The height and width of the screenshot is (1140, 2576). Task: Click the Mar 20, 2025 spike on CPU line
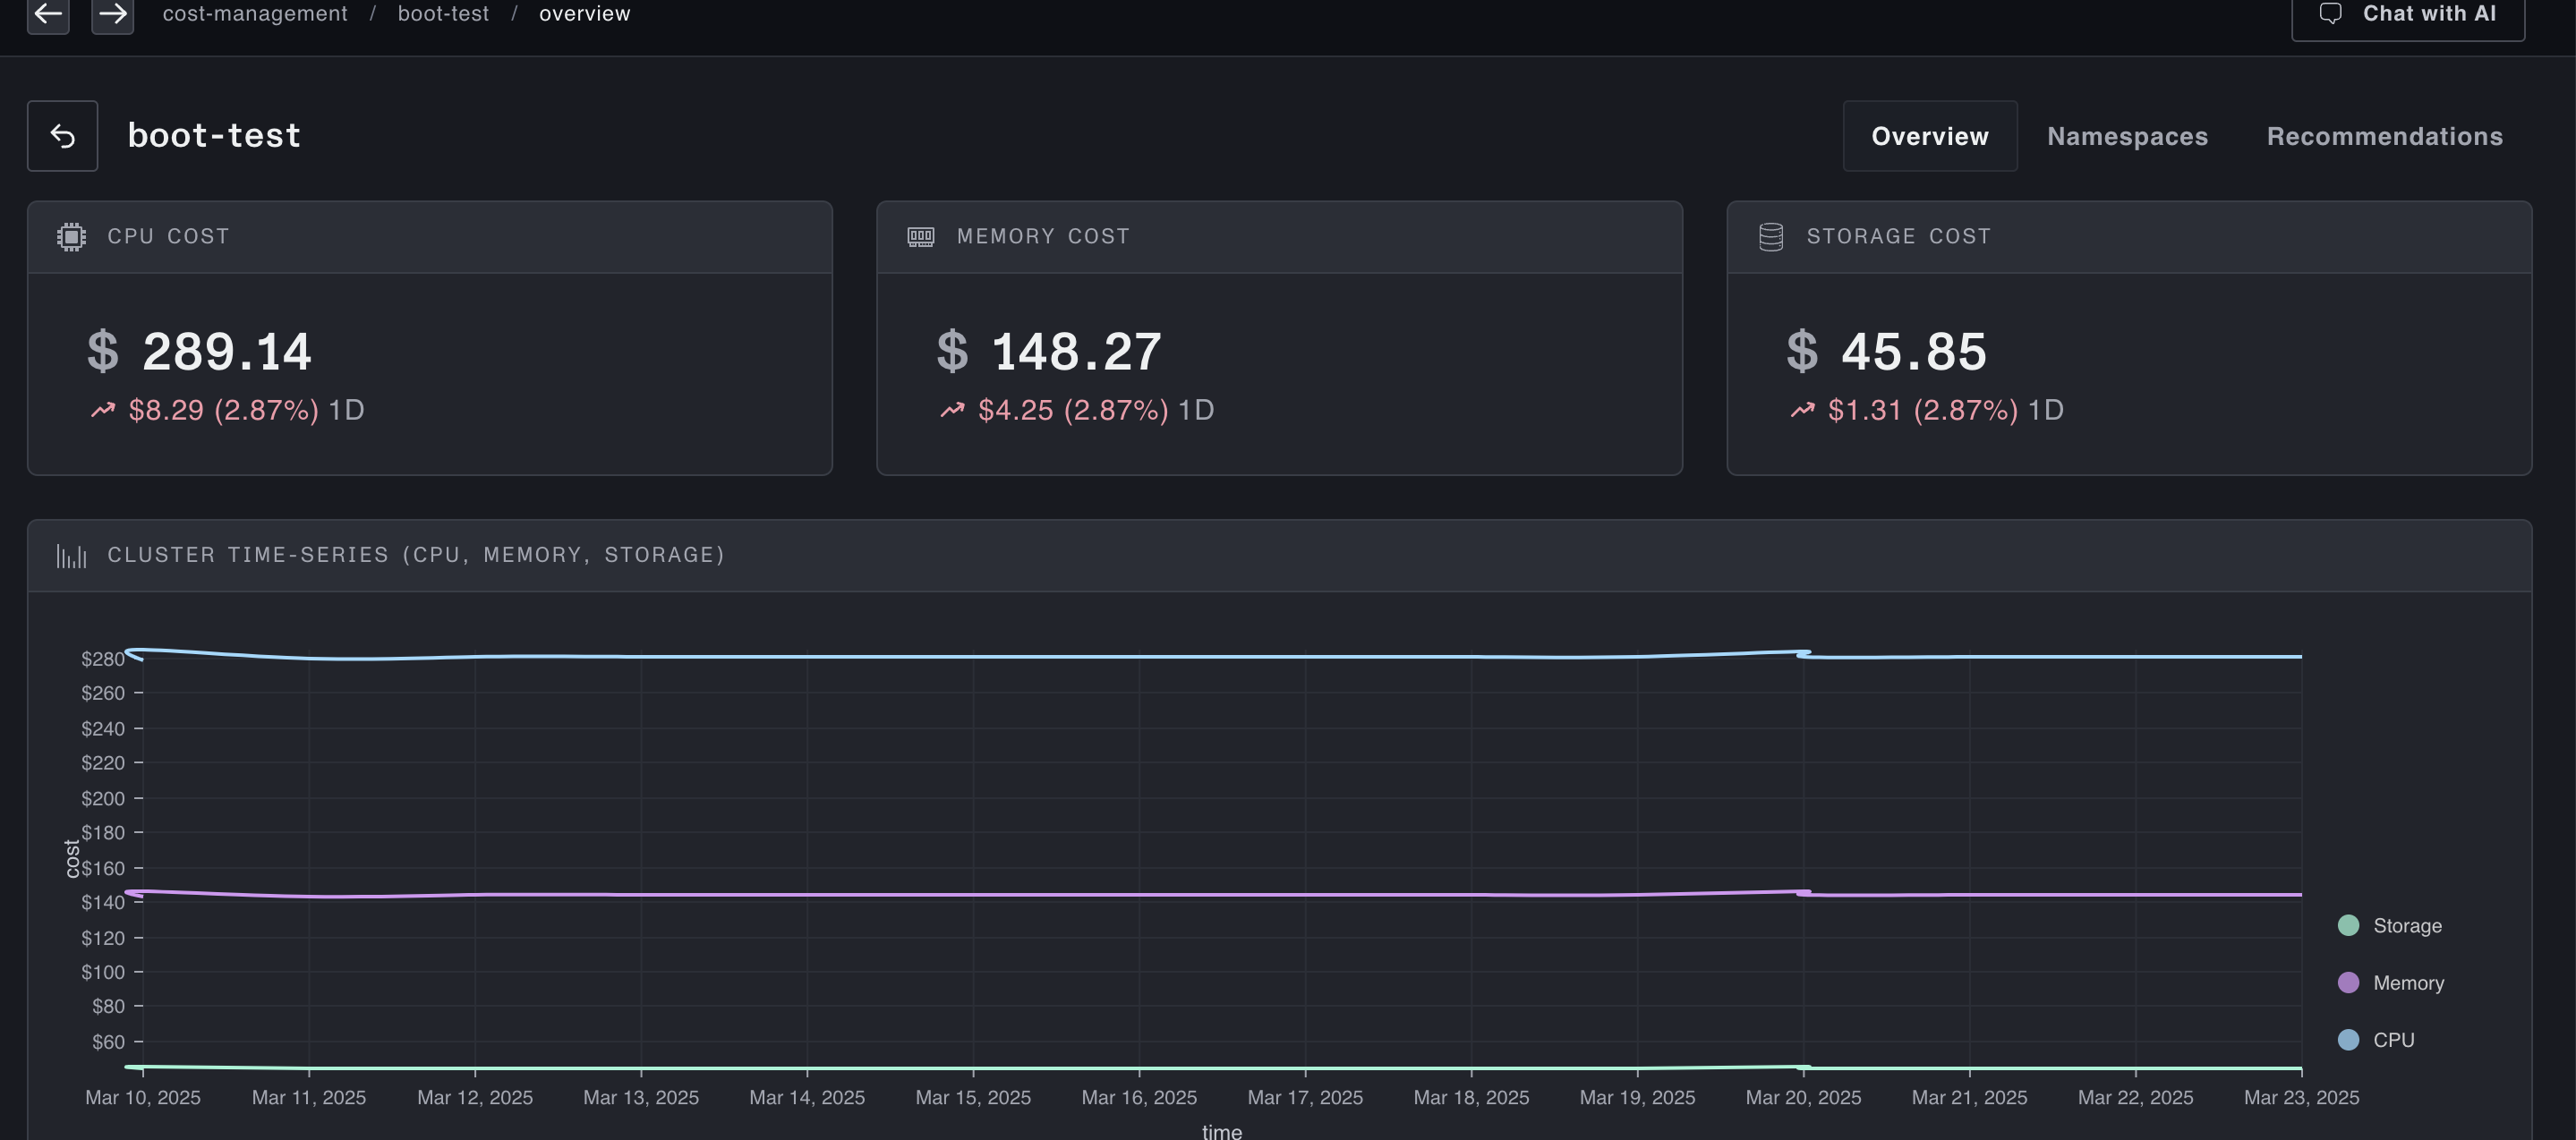coord(1803,653)
